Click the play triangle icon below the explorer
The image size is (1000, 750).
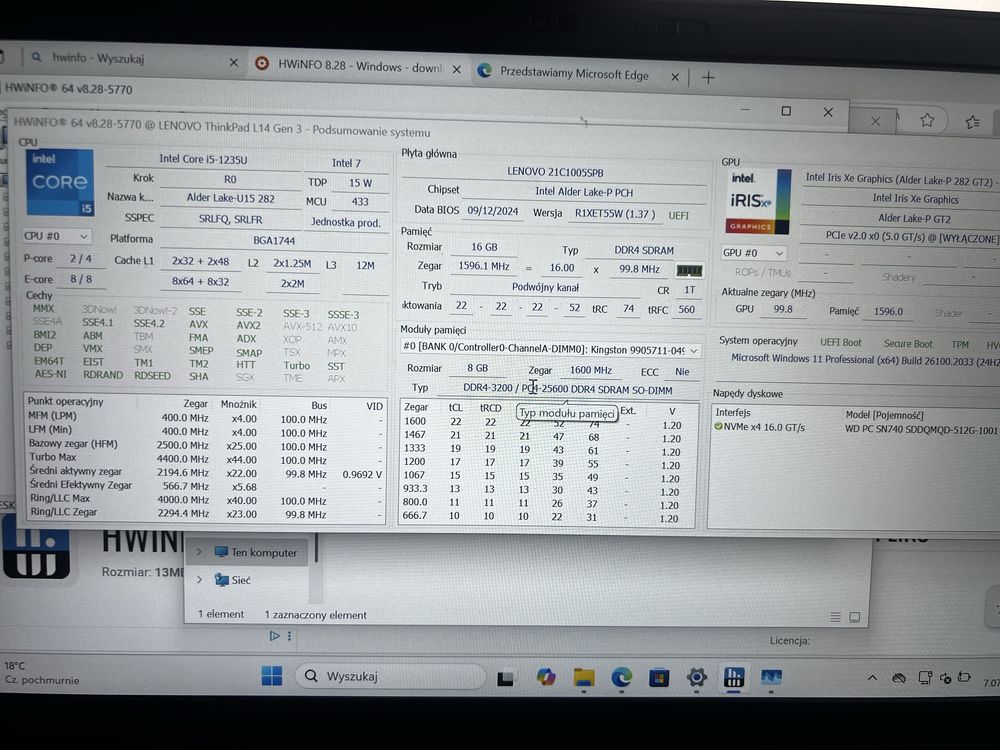pyautogui.click(x=274, y=635)
